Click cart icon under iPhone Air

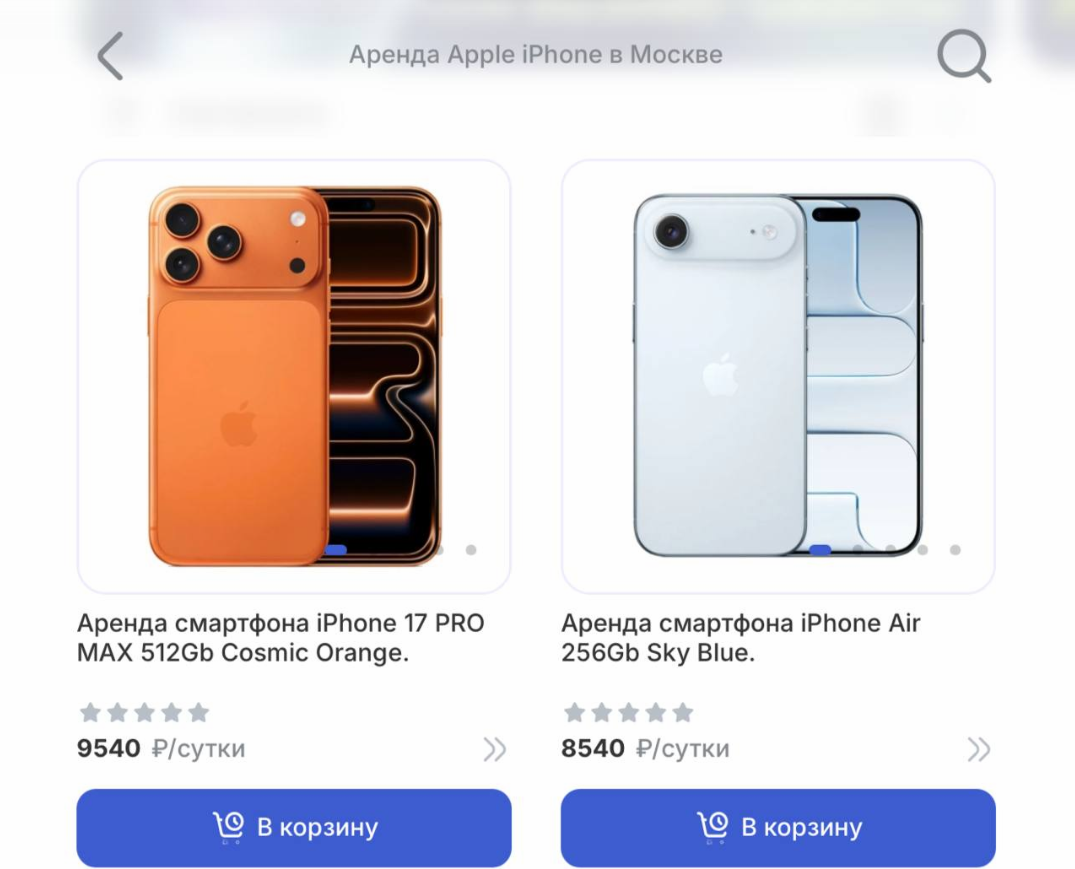[713, 827]
